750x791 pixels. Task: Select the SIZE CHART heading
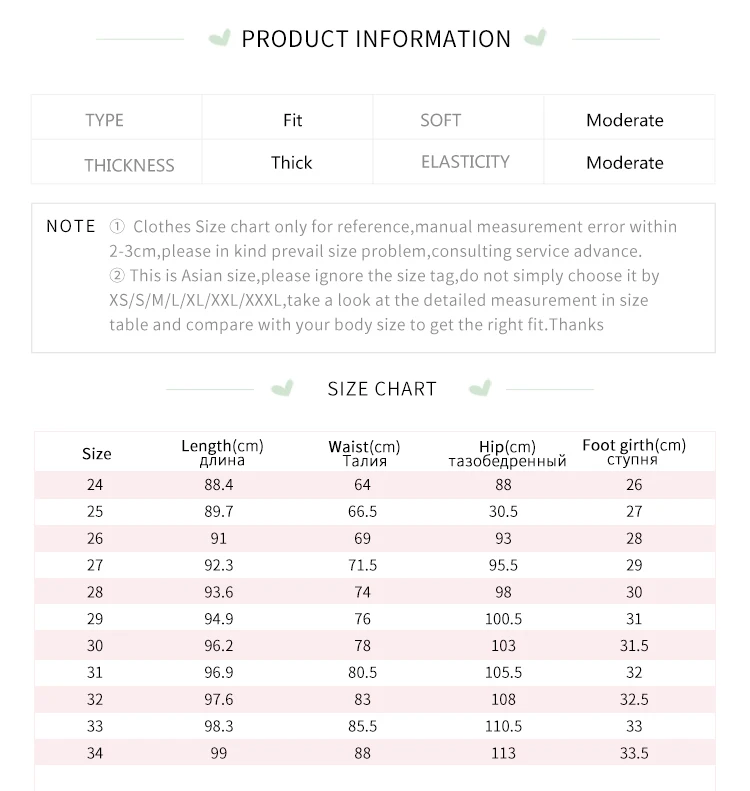coord(382,389)
